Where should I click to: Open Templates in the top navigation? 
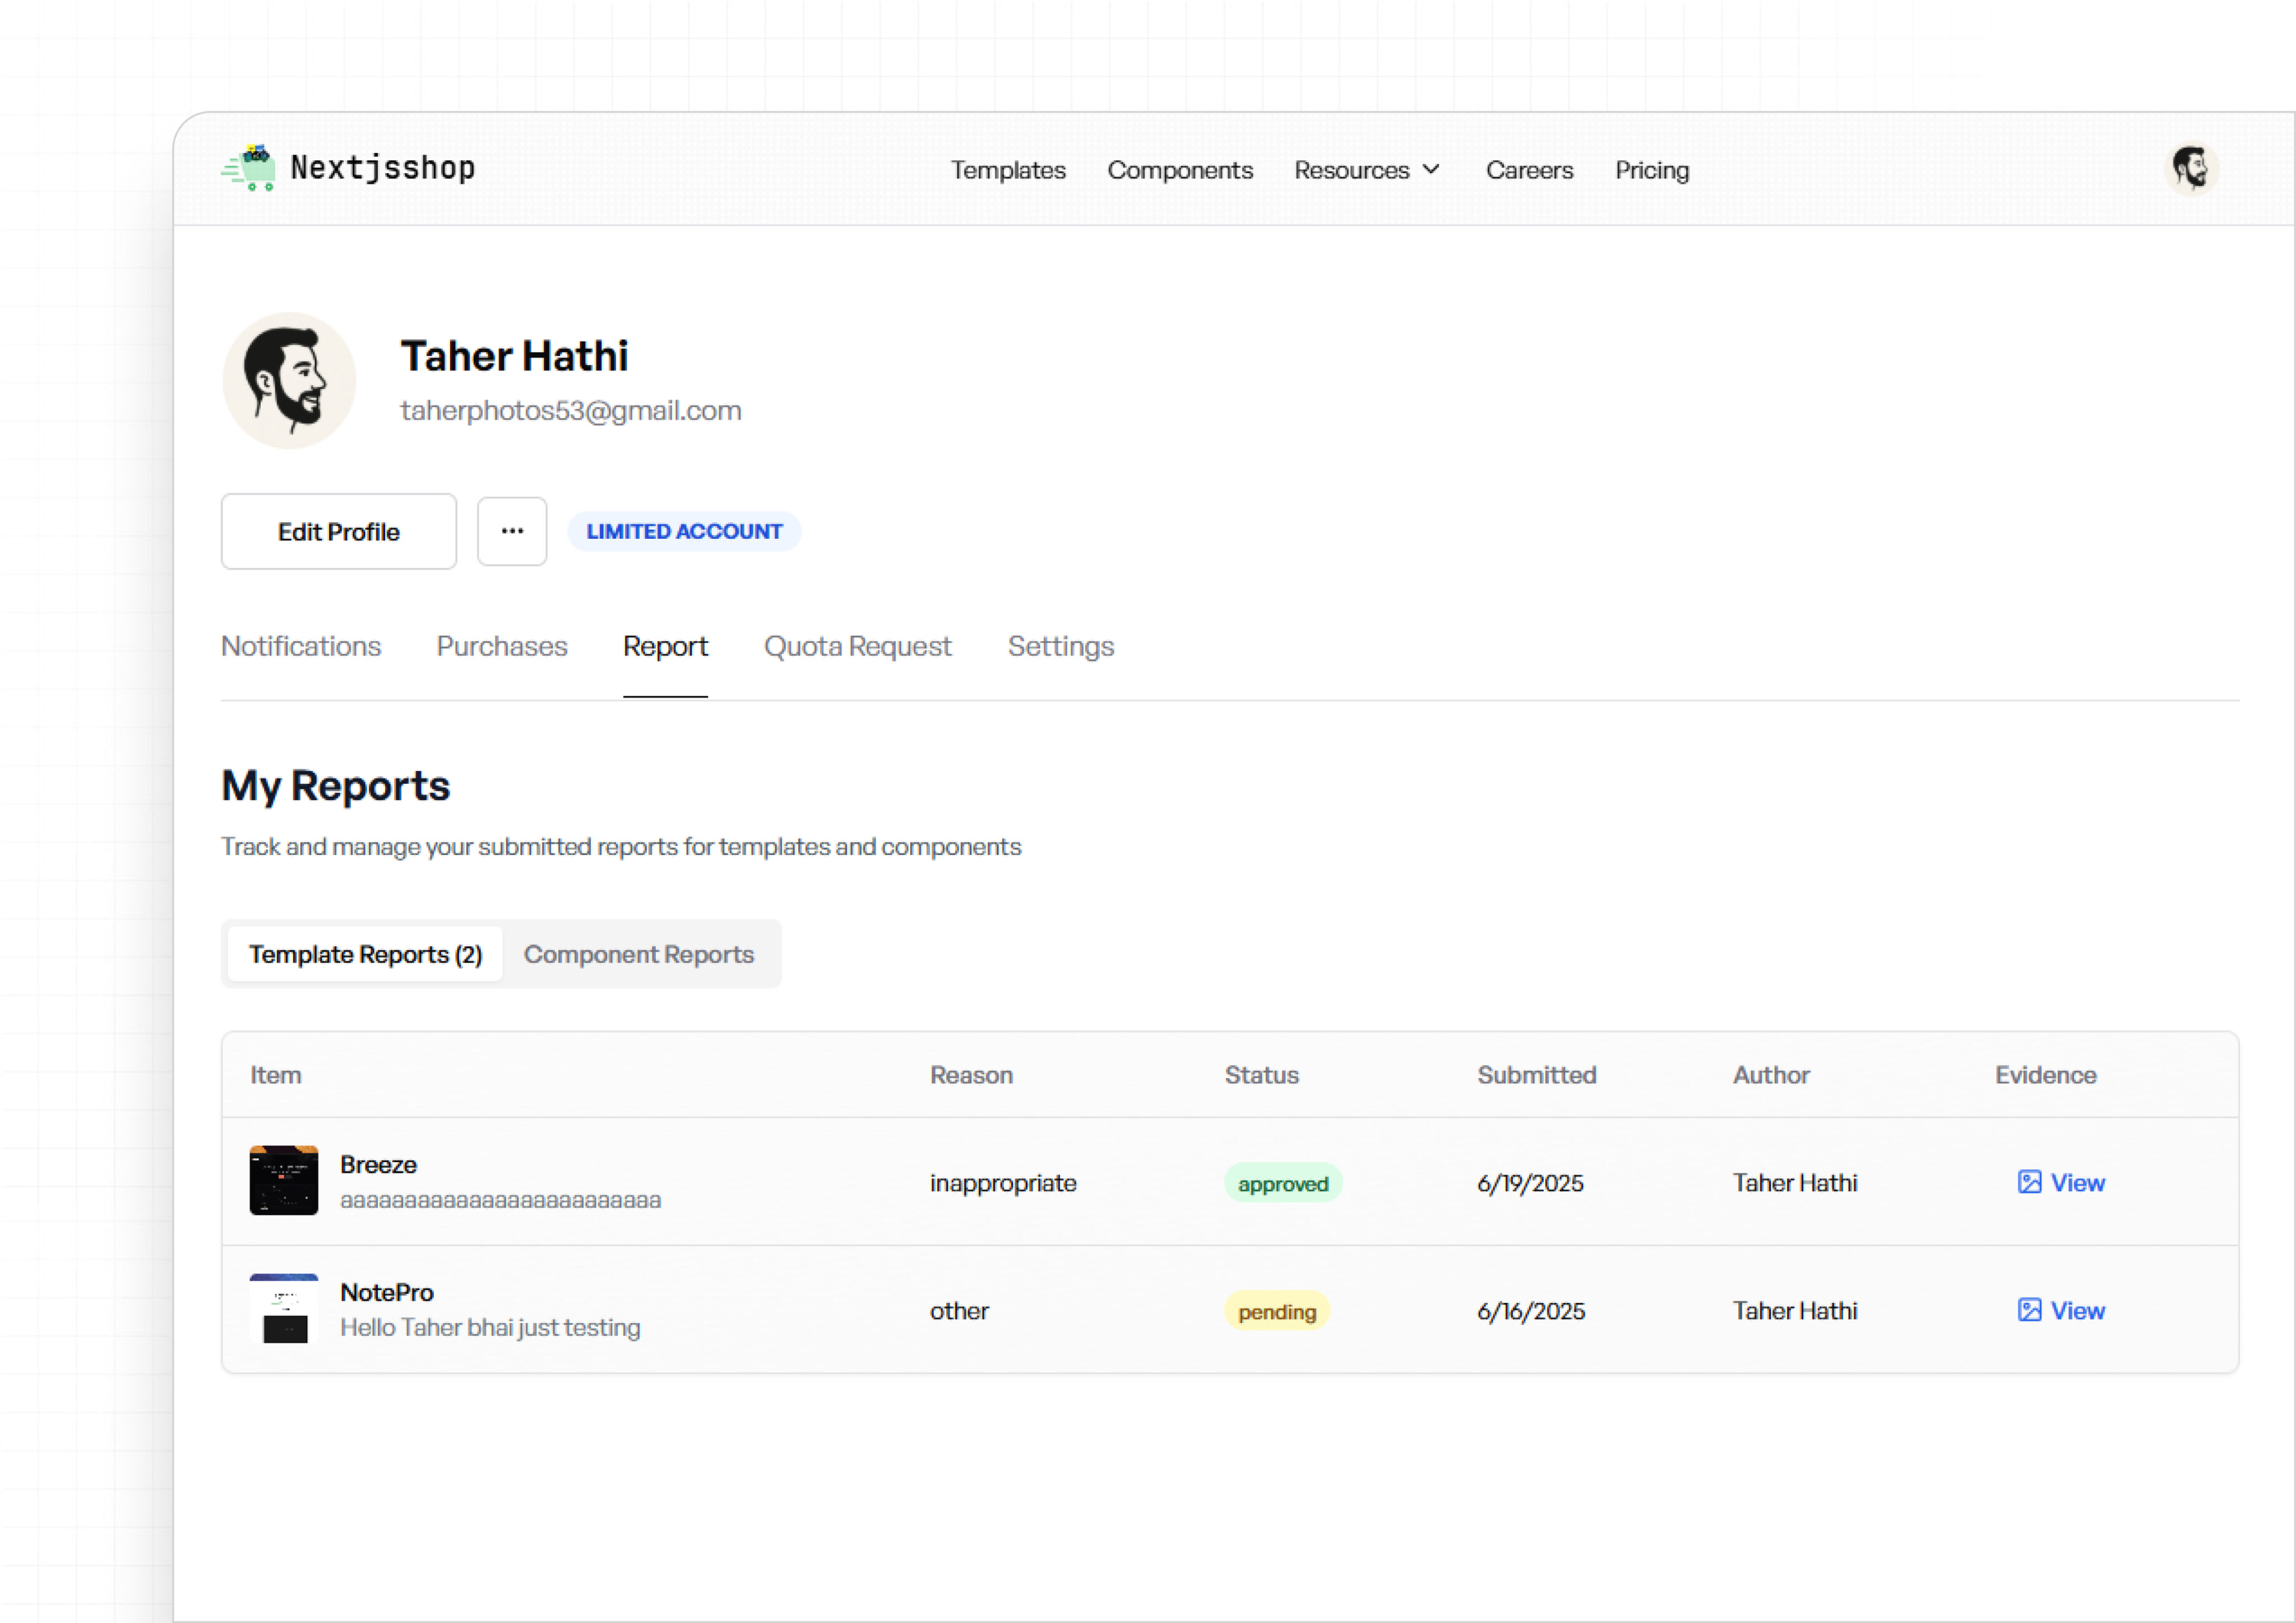[1007, 170]
